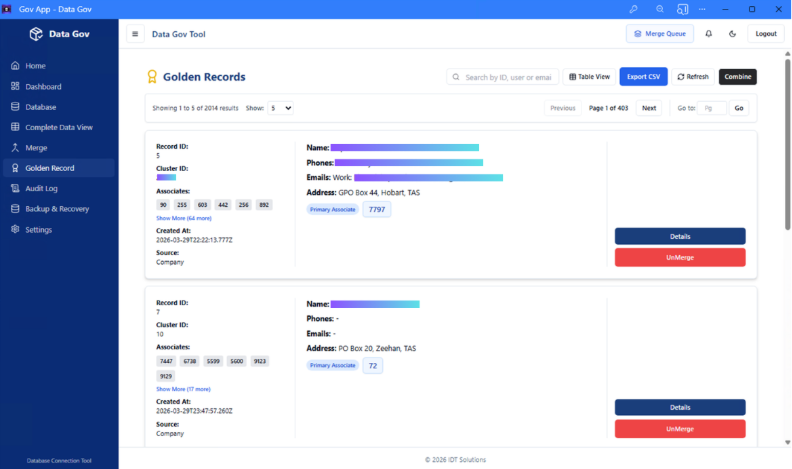Viewport: 792px width, 469px height.
Task: Select associate tag 9123
Action: (x=260, y=361)
